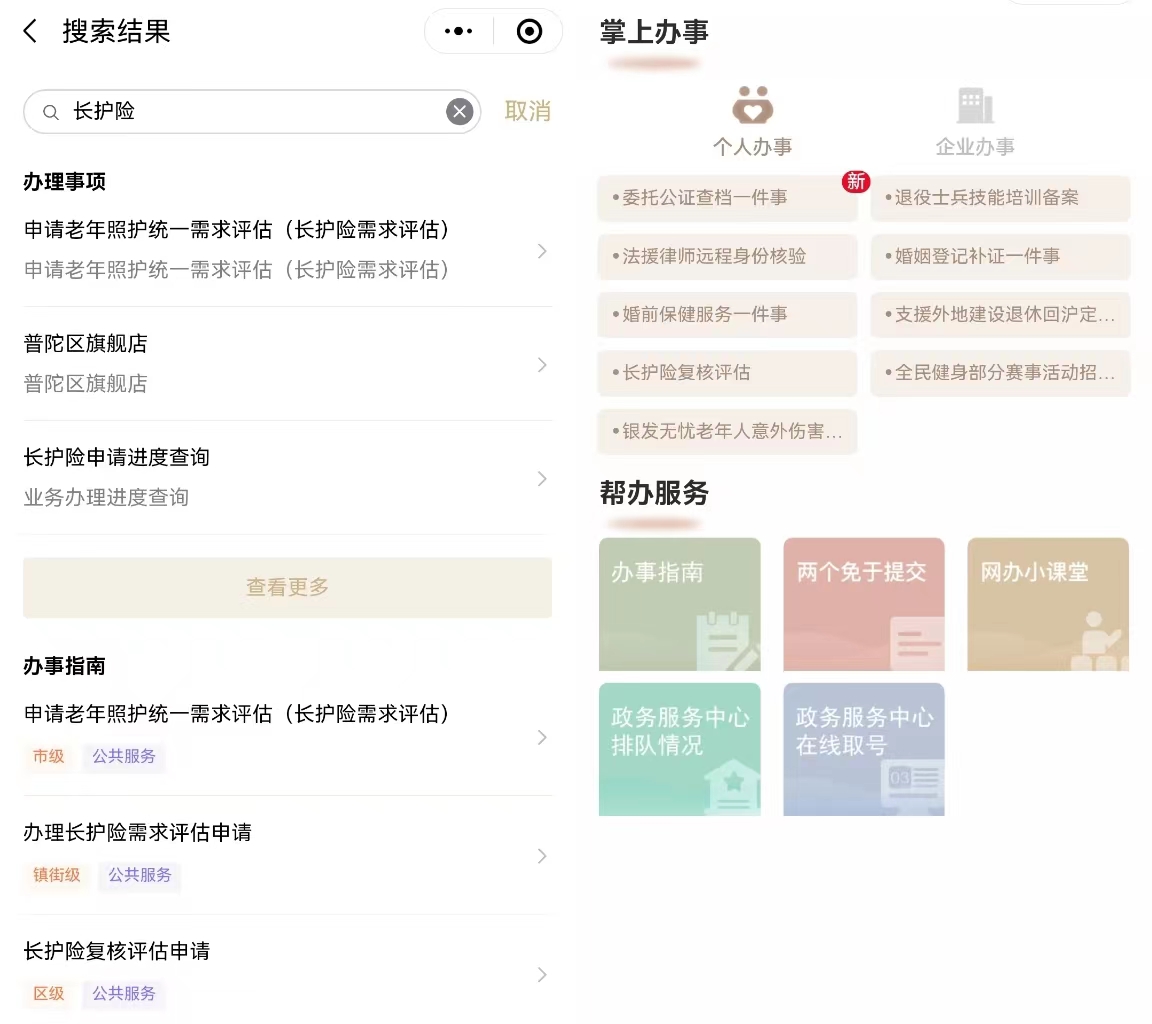Image resolution: width=1152 pixels, height=1024 pixels.
Task: Click the 查看更多 button
Action: click(x=287, y=588)
